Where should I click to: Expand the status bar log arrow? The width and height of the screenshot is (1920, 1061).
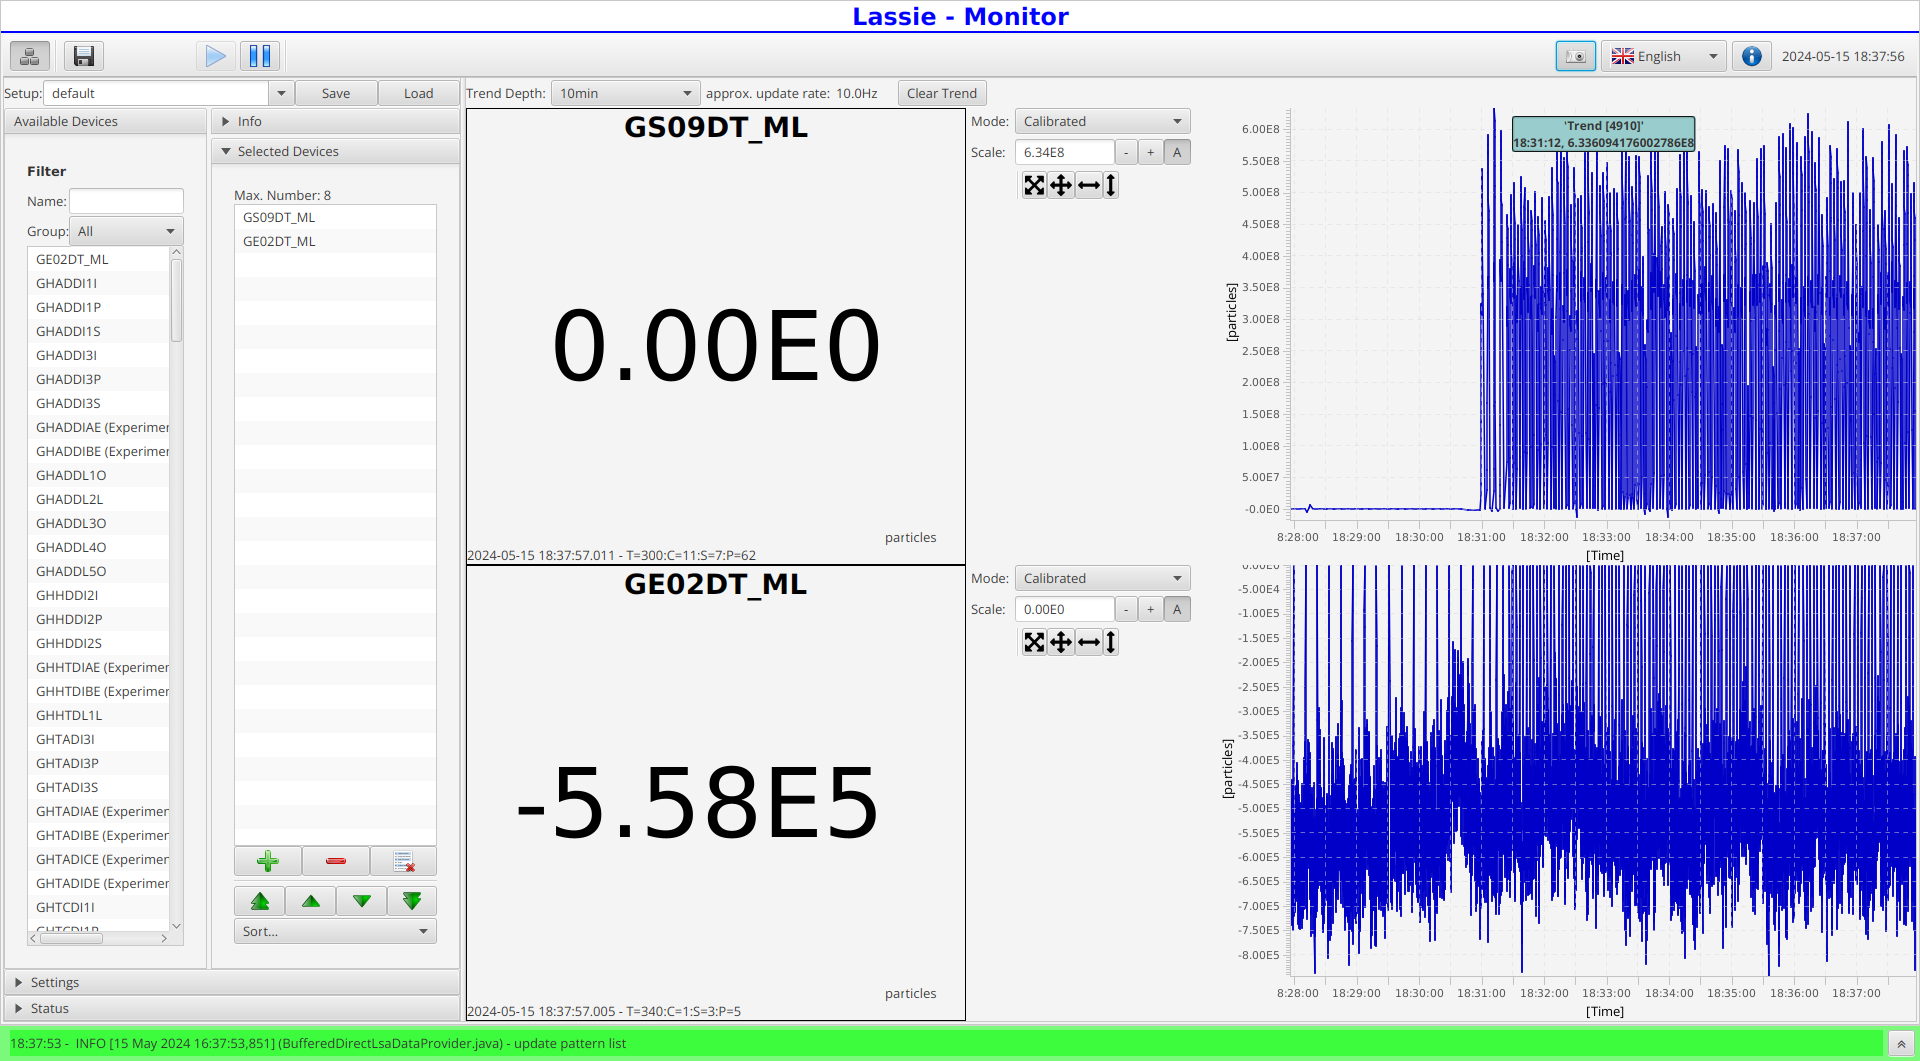click(1901, 1044)
